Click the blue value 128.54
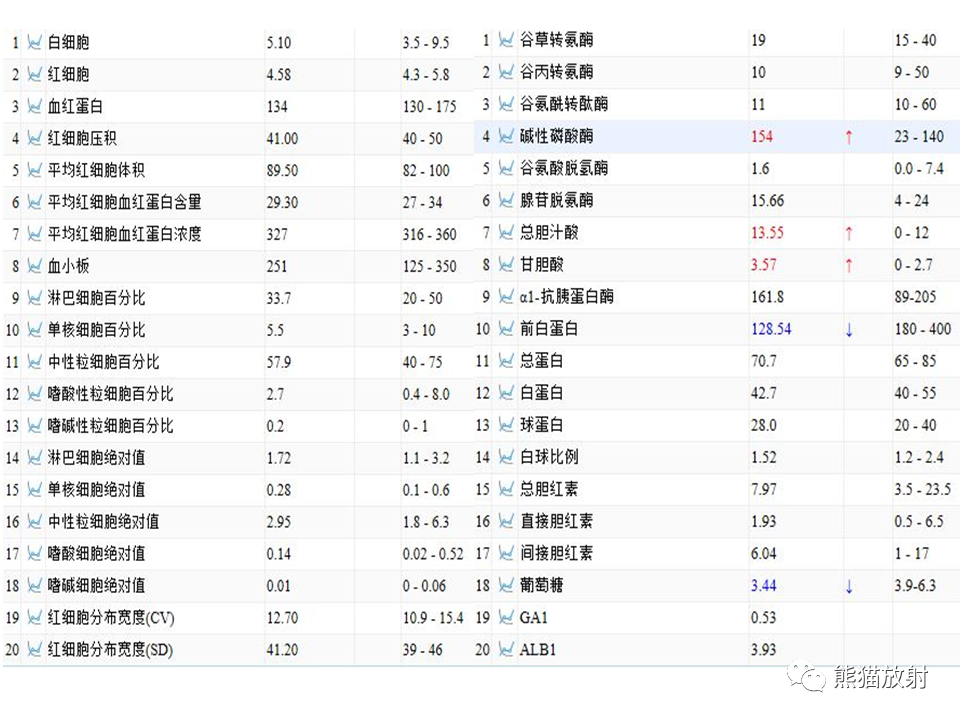960x720 pixels. click(771, 329)
